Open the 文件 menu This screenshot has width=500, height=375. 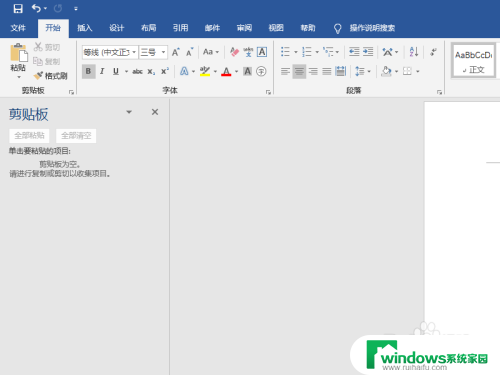tap(18, 28)
